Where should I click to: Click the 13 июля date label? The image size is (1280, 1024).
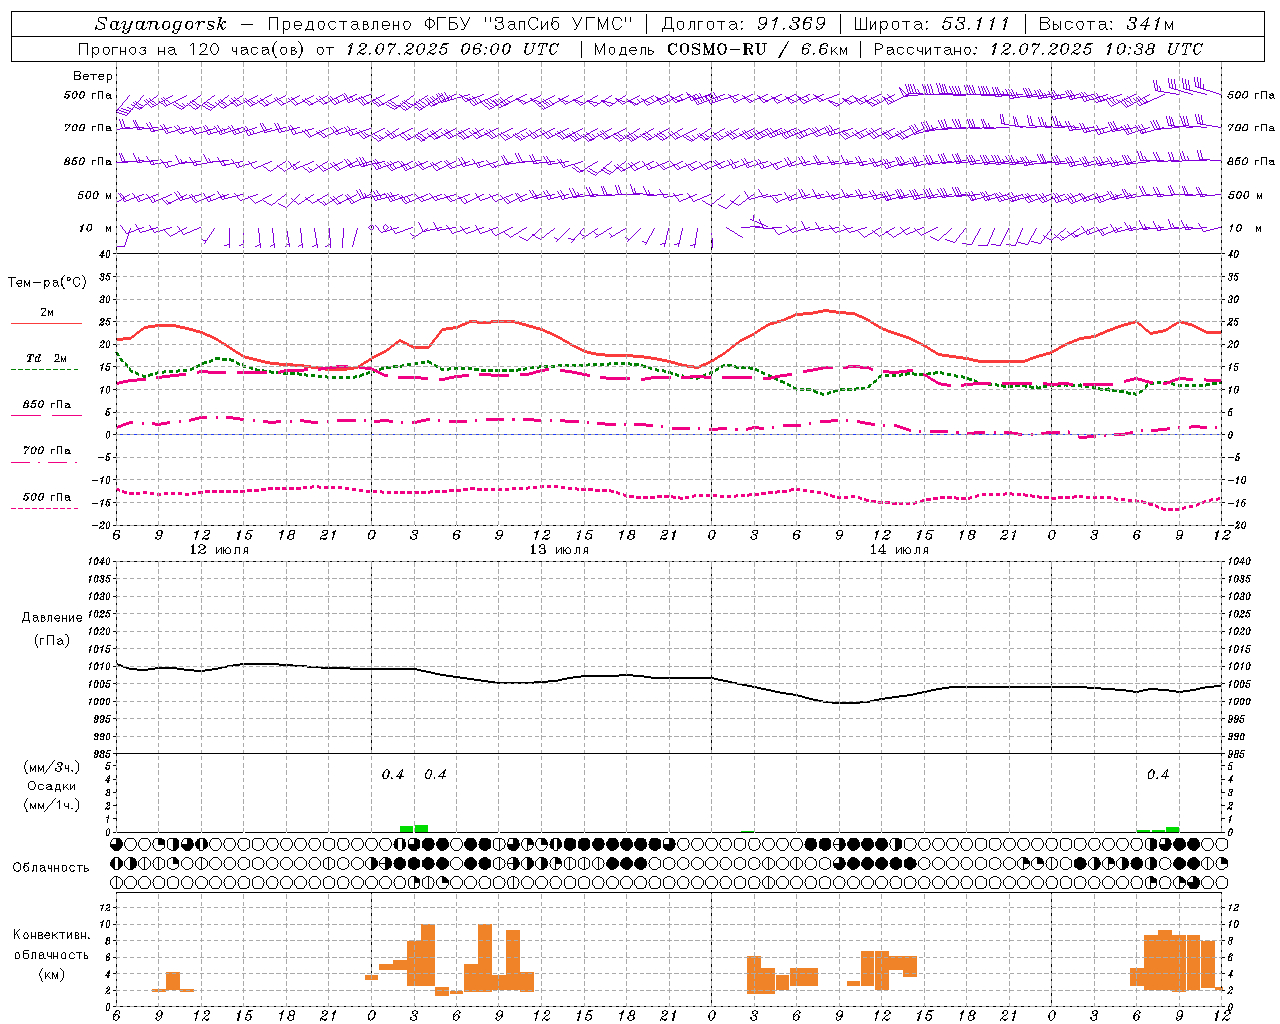click(559, 550)
